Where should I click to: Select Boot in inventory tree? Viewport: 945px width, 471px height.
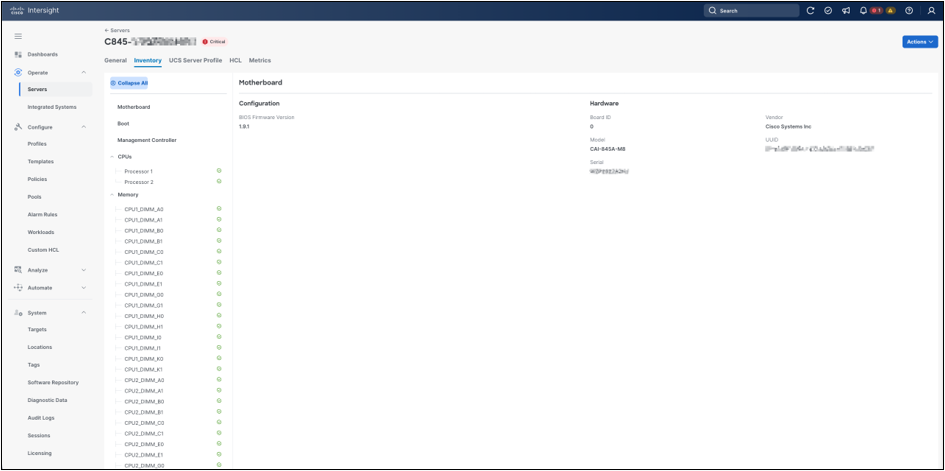(123, 123)
